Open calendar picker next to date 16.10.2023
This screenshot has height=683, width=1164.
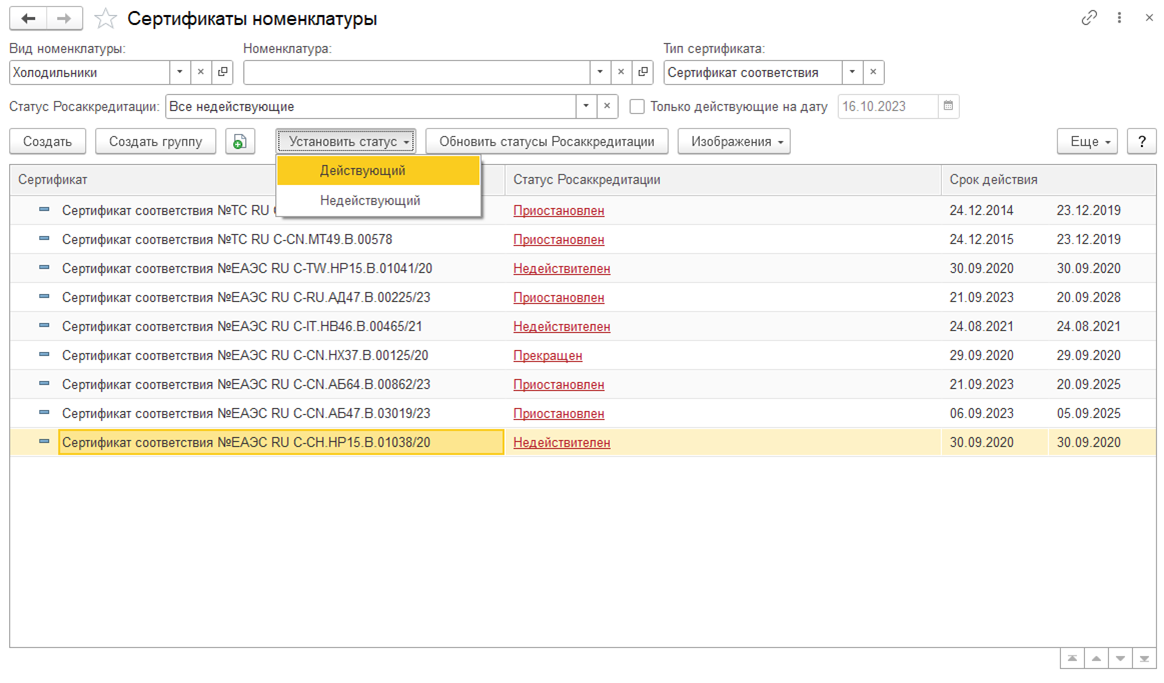pyautogui.click(x=948, y=106)
